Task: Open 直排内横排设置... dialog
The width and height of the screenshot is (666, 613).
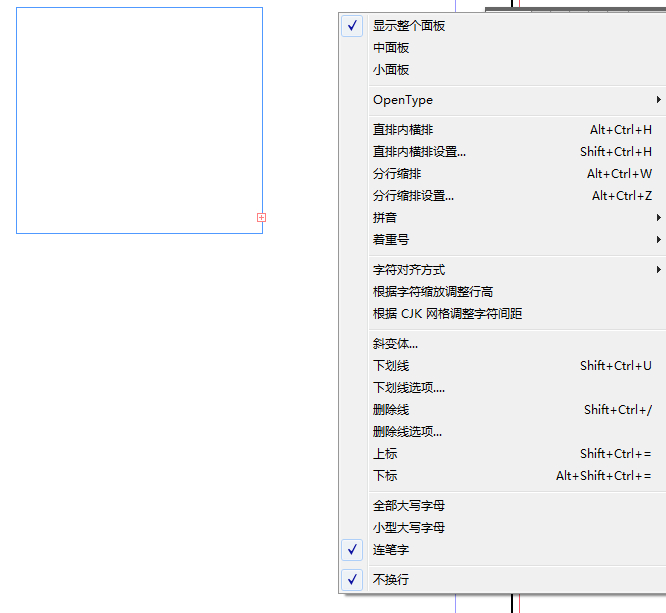Action: point(503,152)
